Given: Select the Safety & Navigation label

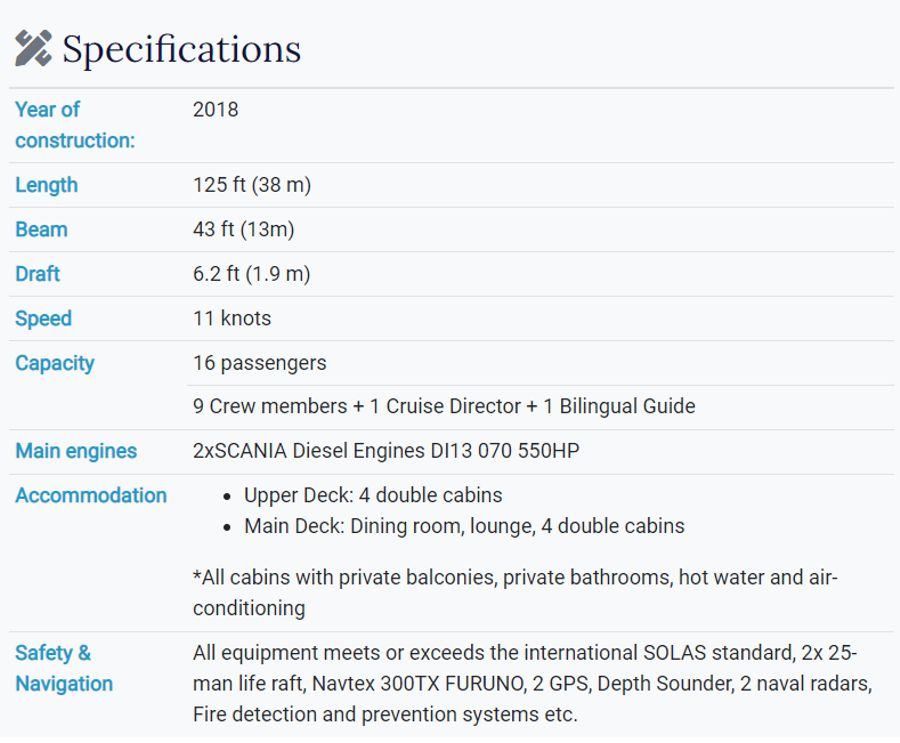Looking at the screenshot, I should point(64,668).
